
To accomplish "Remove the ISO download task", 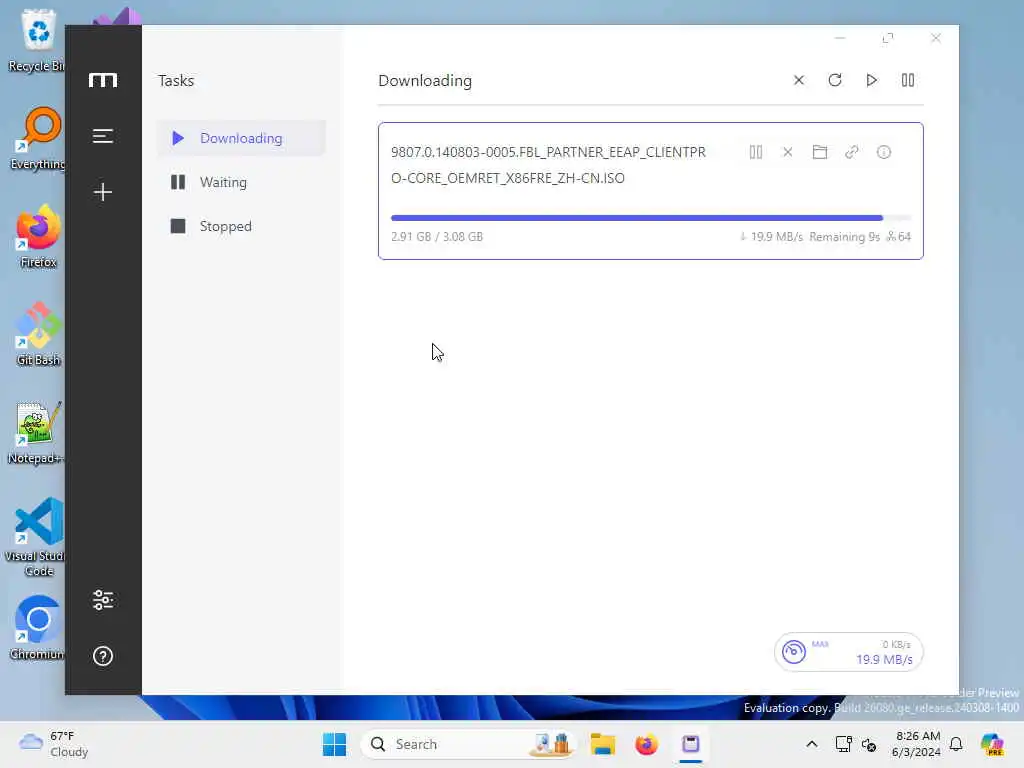I will pos(788,152).
